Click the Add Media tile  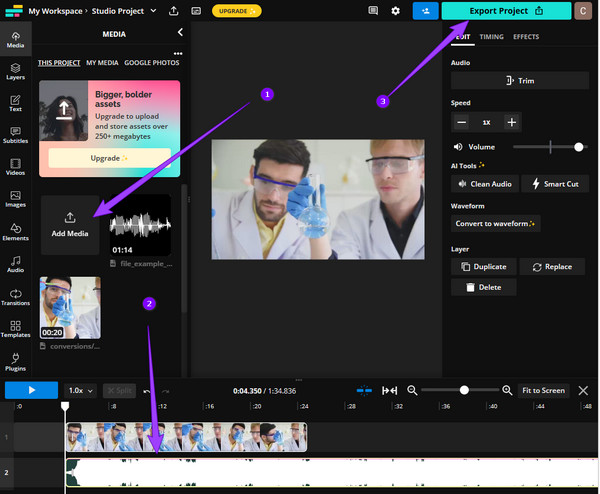[70, 225]
